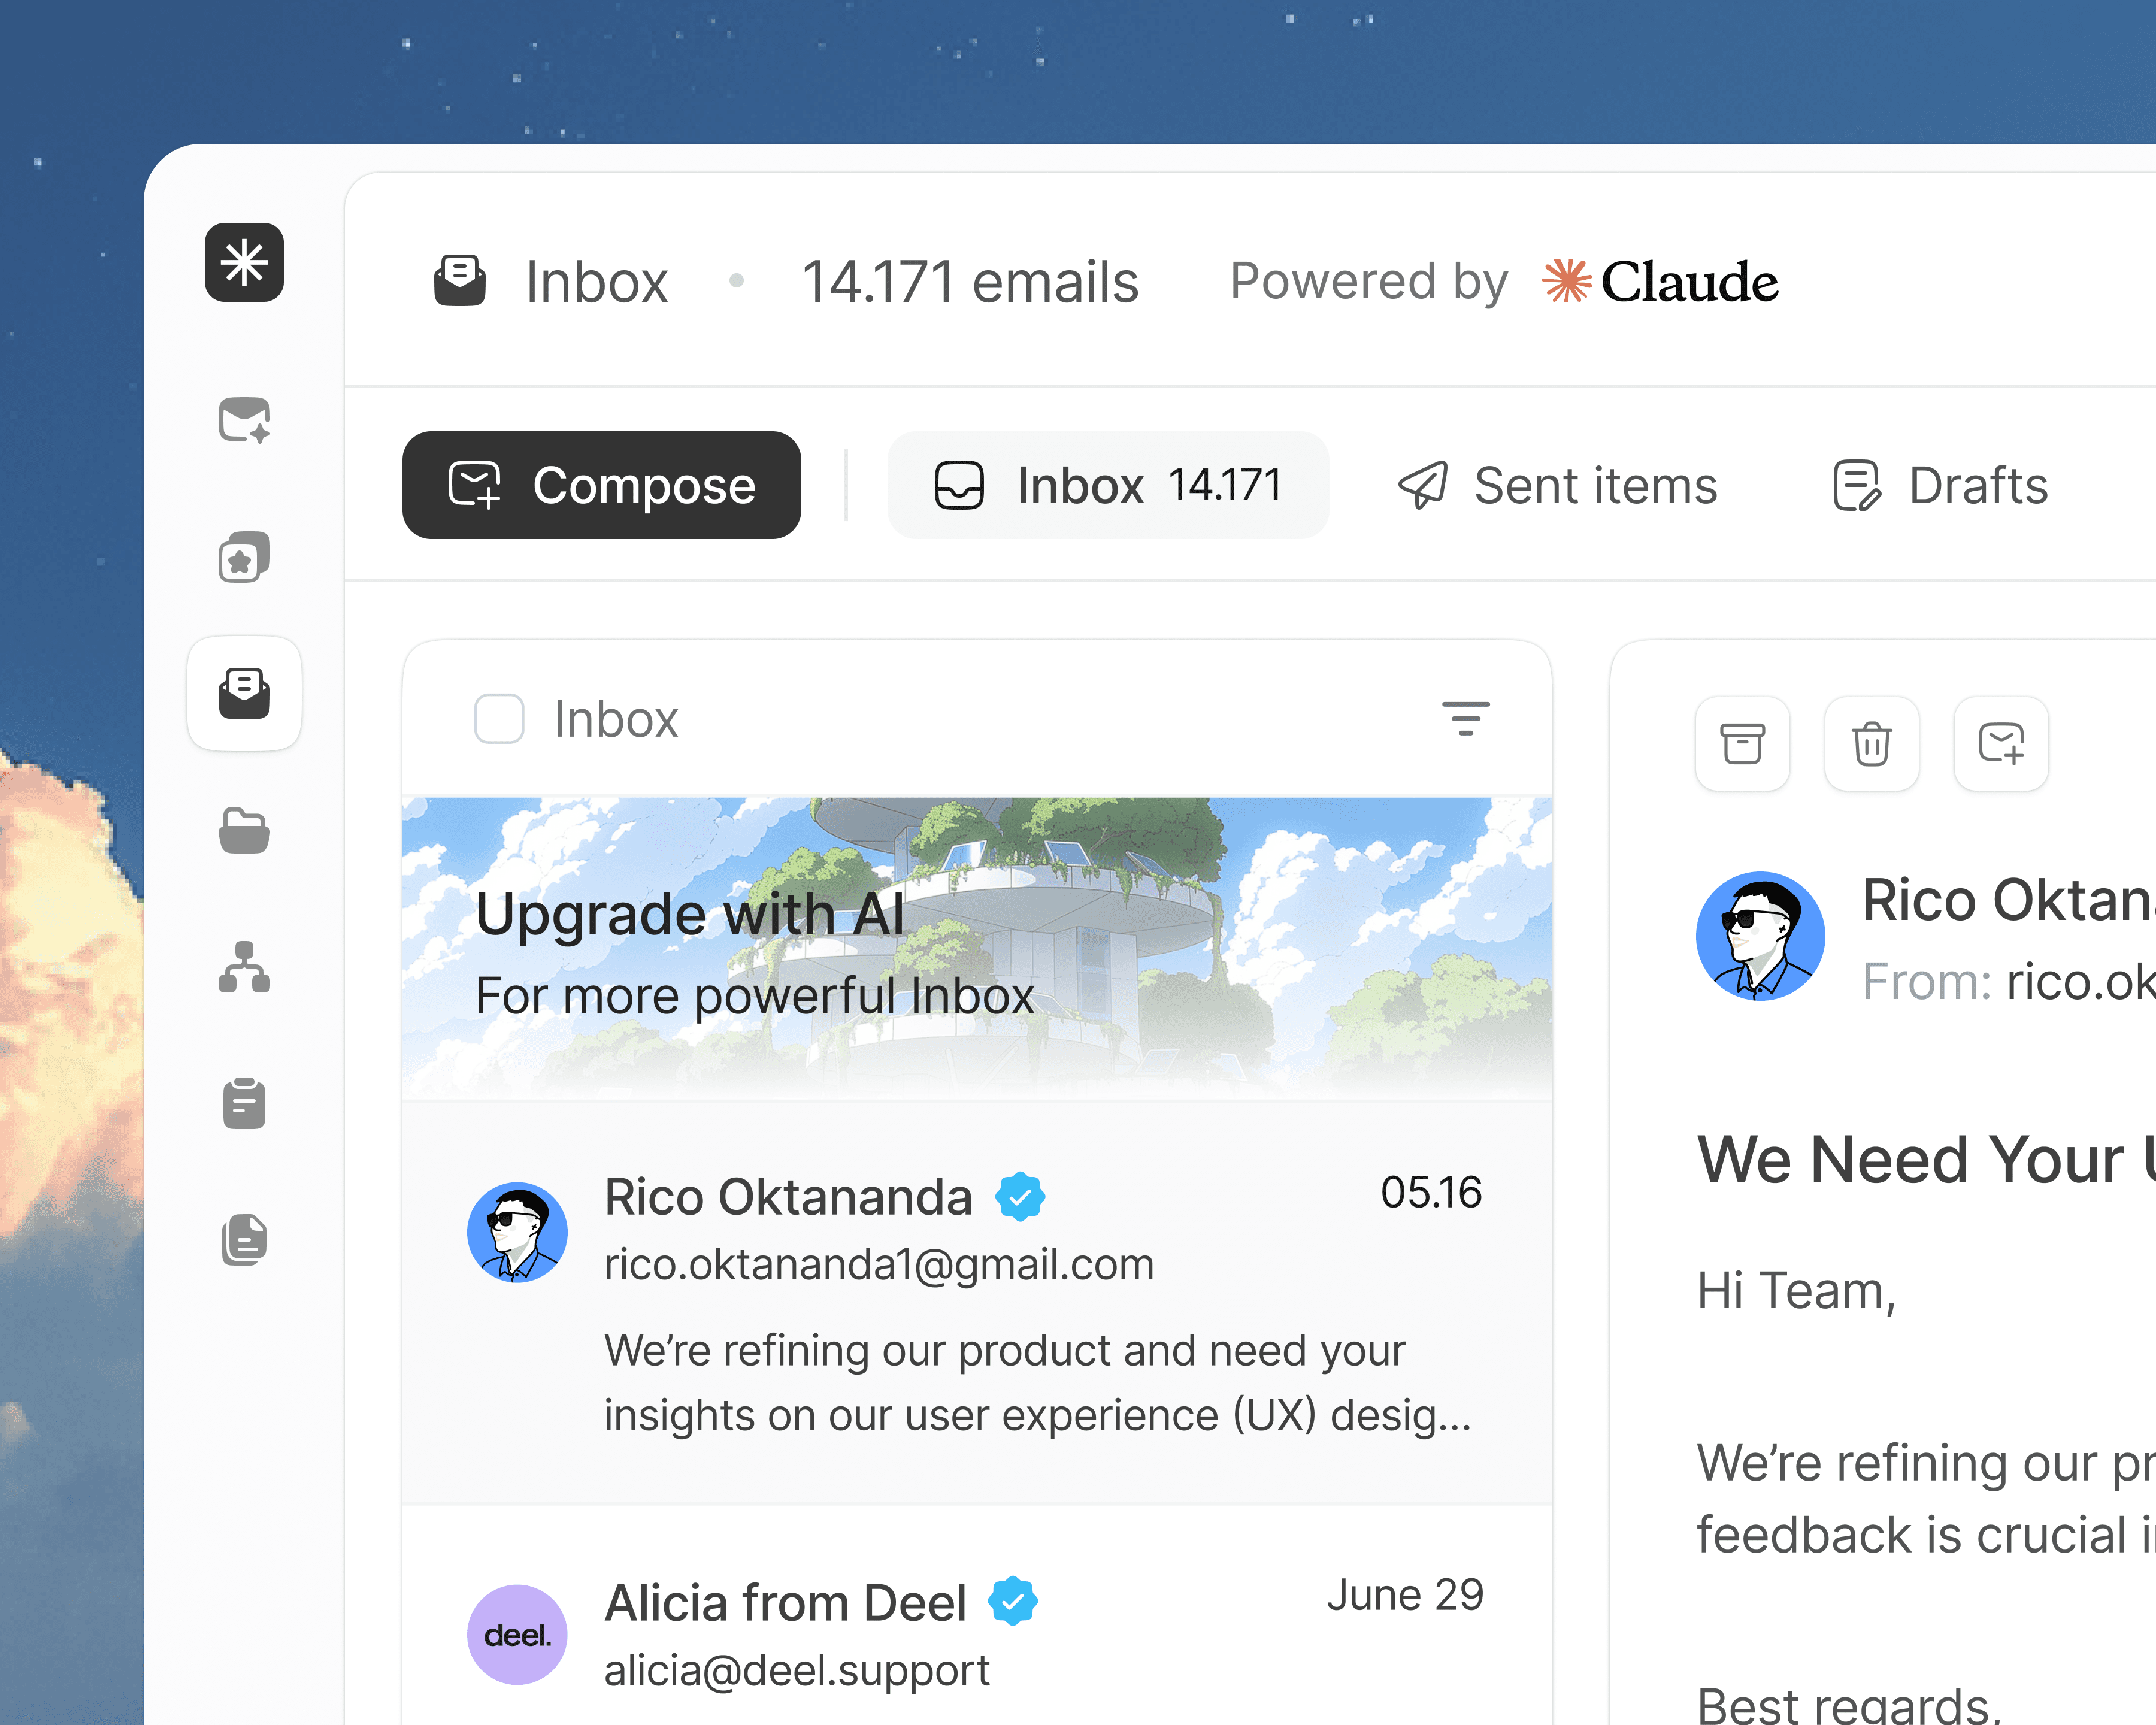Open the Rico Oktananda email in list
Viewport: 2156px width, 1725px height.
977,1302
